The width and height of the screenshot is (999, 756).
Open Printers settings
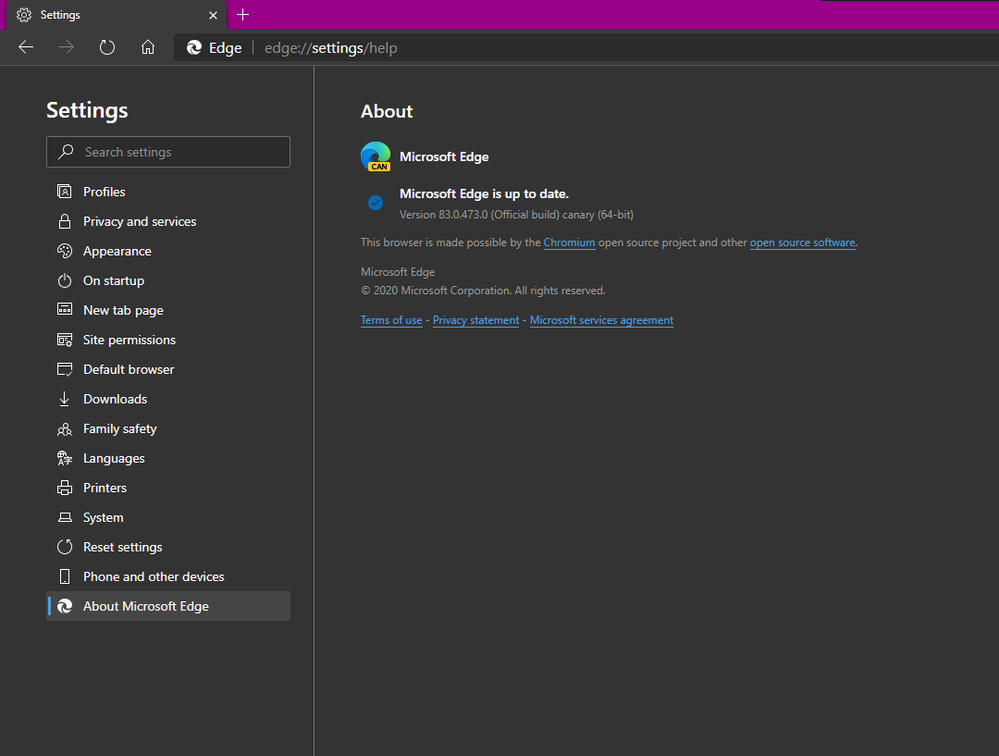pos(168,488)
